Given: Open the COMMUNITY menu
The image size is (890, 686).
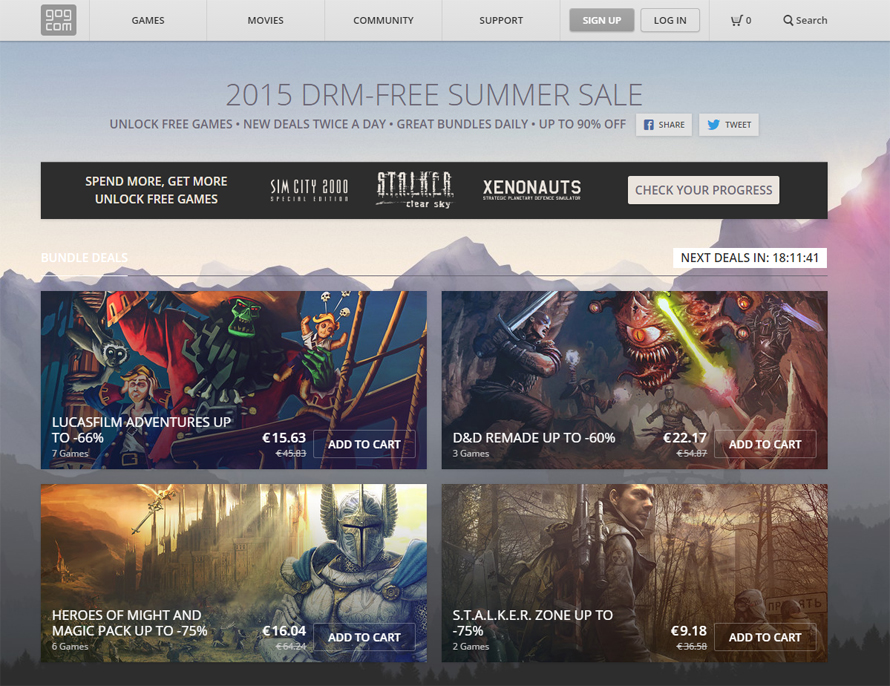Looking at the screenshot, I should [383, 20].
